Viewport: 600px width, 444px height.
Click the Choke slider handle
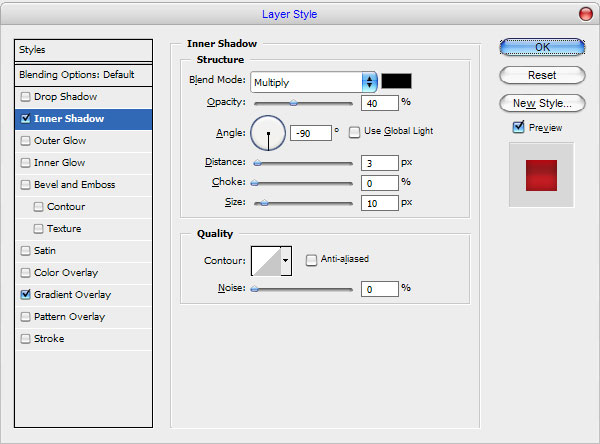coord(254,183)
